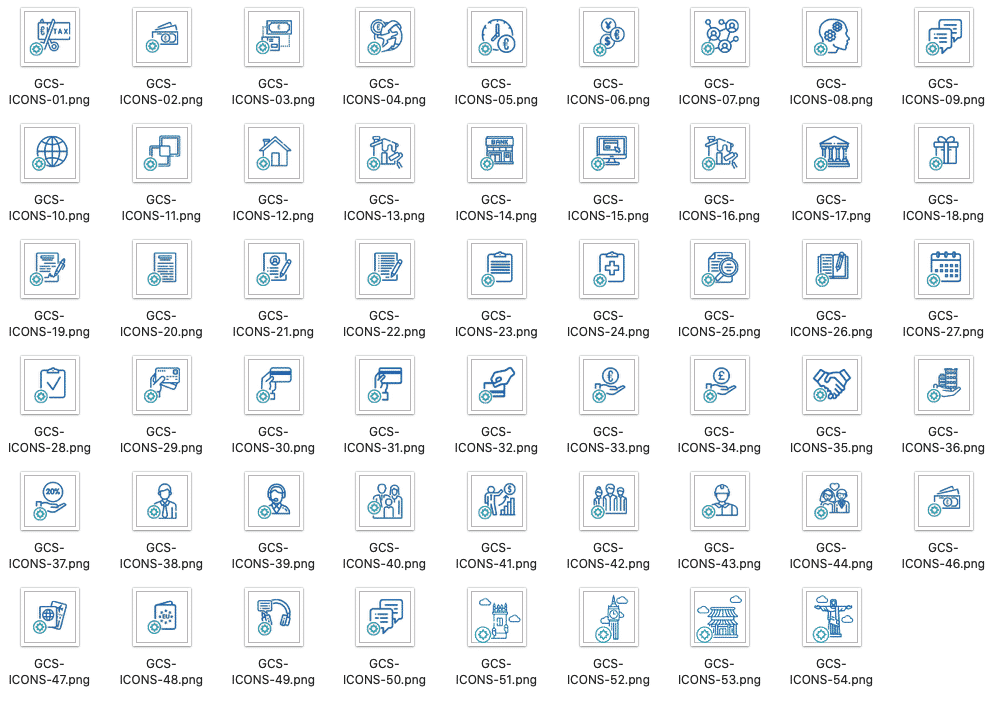
Task: Click the checkmark clipboard icon GCS-ICONS-28.png
Action: click(50, 385)
